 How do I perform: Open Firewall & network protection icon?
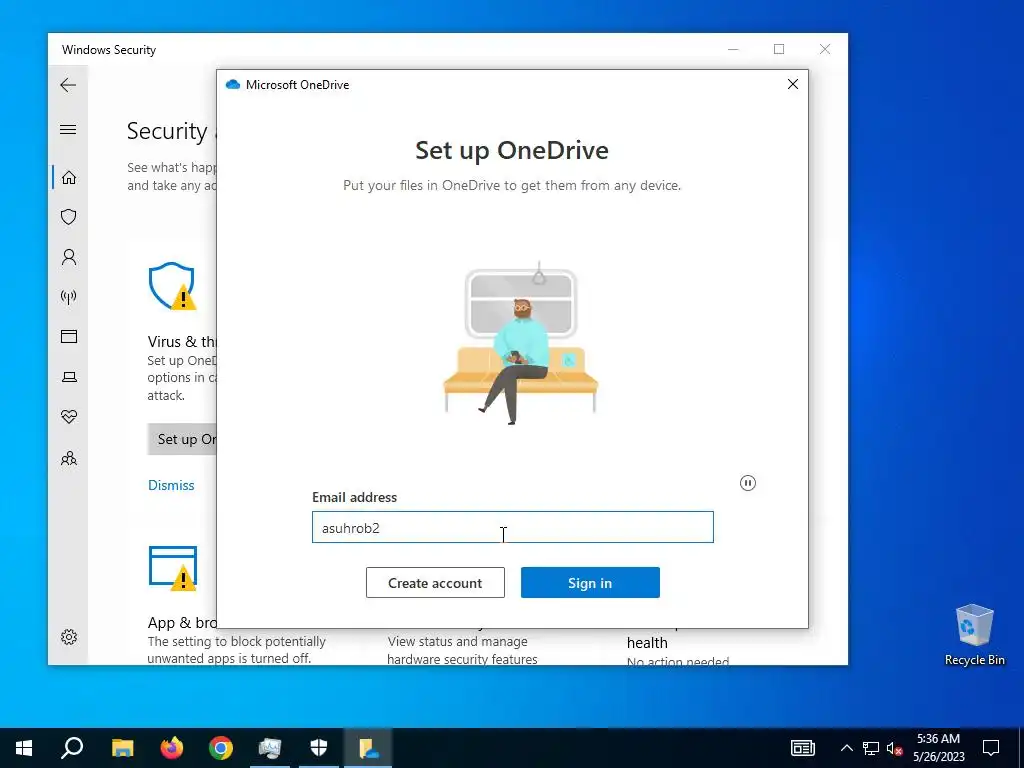pos(69,297)
